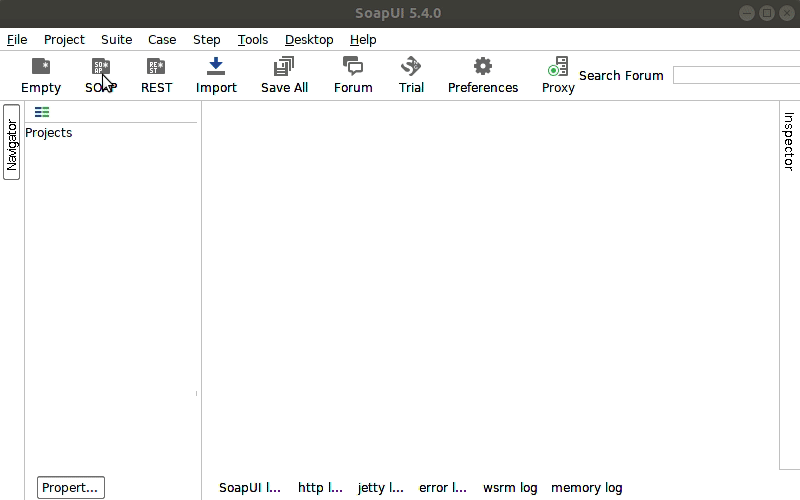
Task: Open the Tools menu
Action: pos(253,39)
